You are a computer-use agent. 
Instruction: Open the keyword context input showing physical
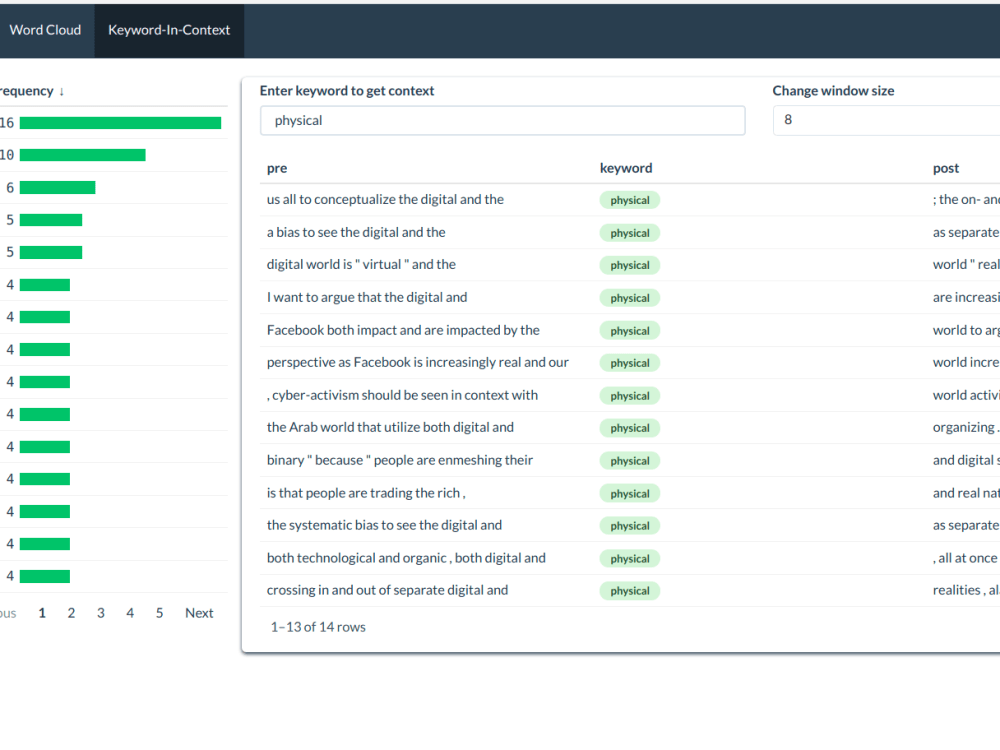[502, 120]
